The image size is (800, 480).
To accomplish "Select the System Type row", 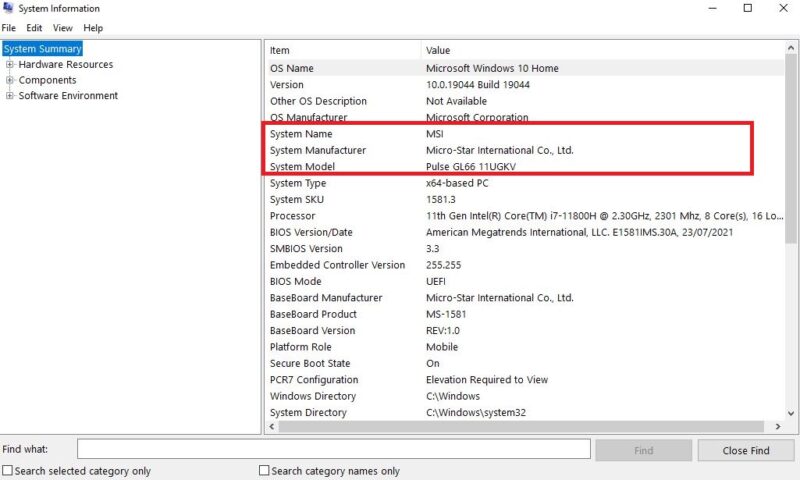I will [526, 183].
